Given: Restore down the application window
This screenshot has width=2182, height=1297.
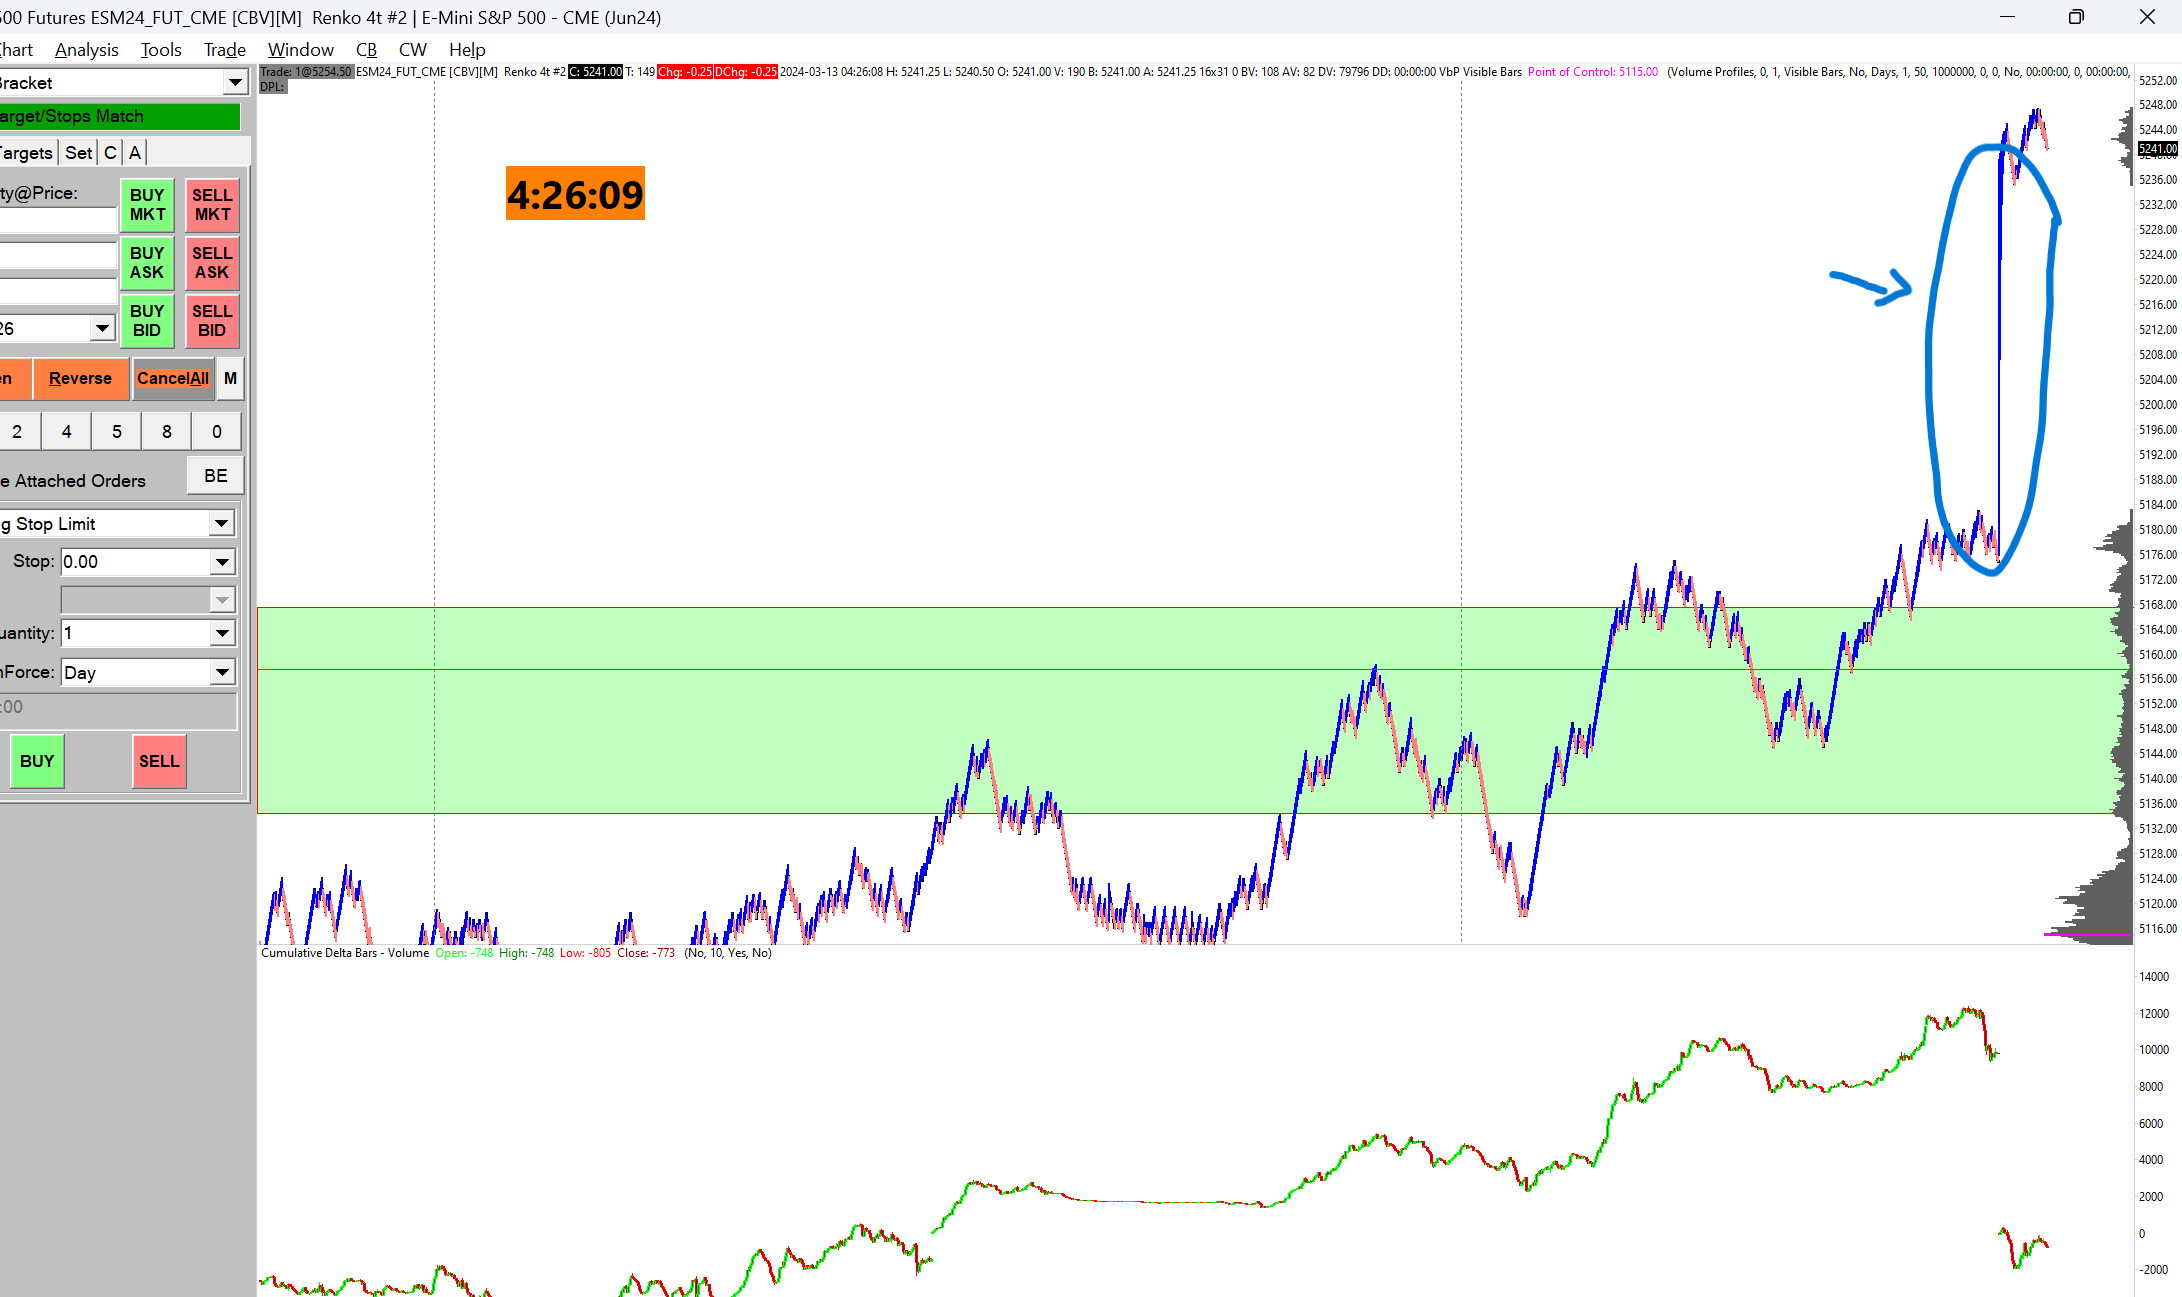Looking at the screenshot, I should tap(2077, 17).
